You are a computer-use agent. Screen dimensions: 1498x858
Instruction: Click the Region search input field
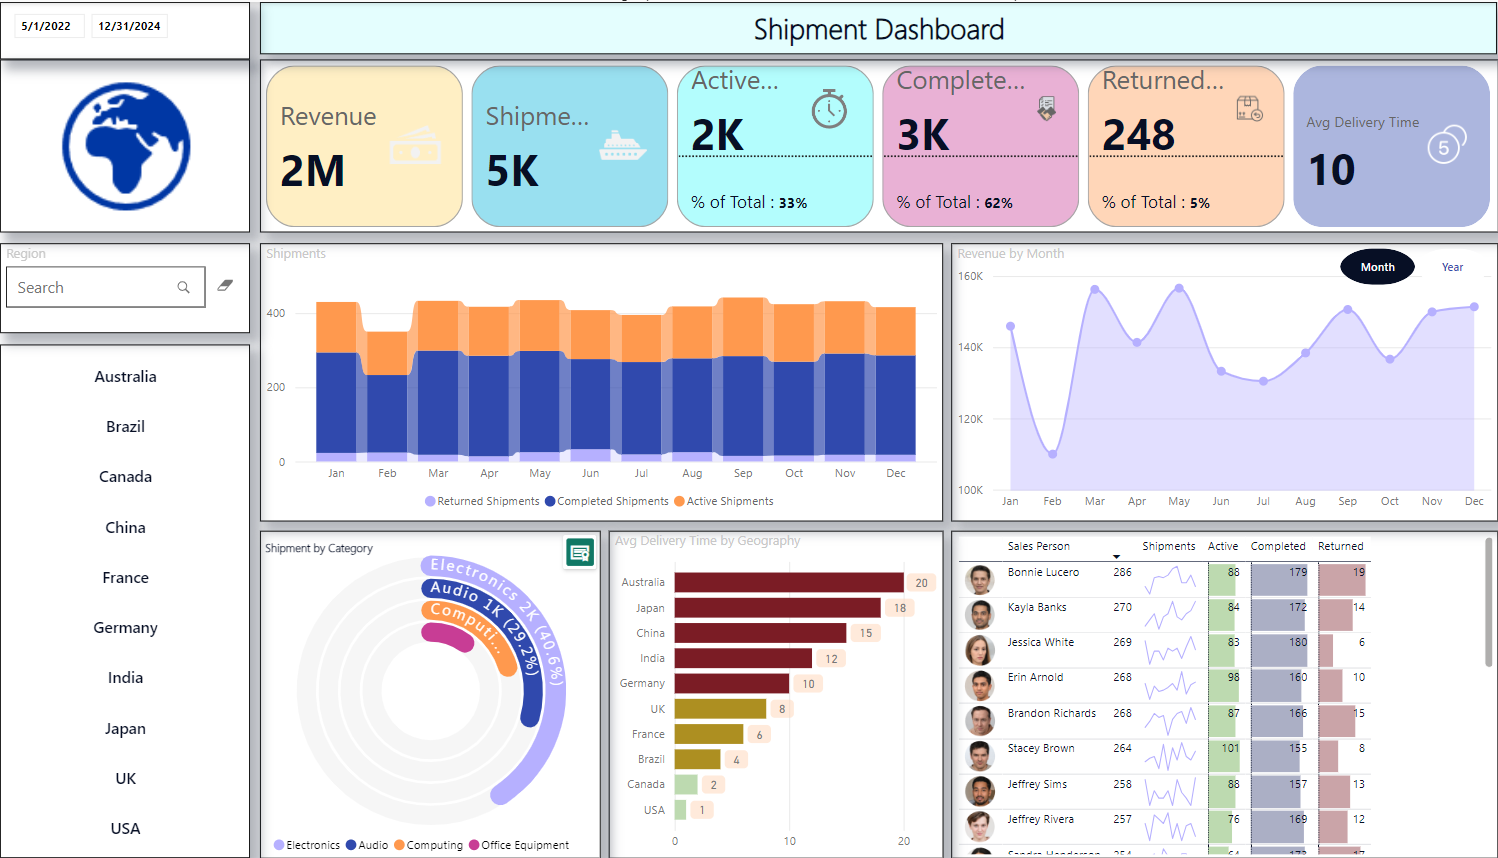[x=95, y=288]
